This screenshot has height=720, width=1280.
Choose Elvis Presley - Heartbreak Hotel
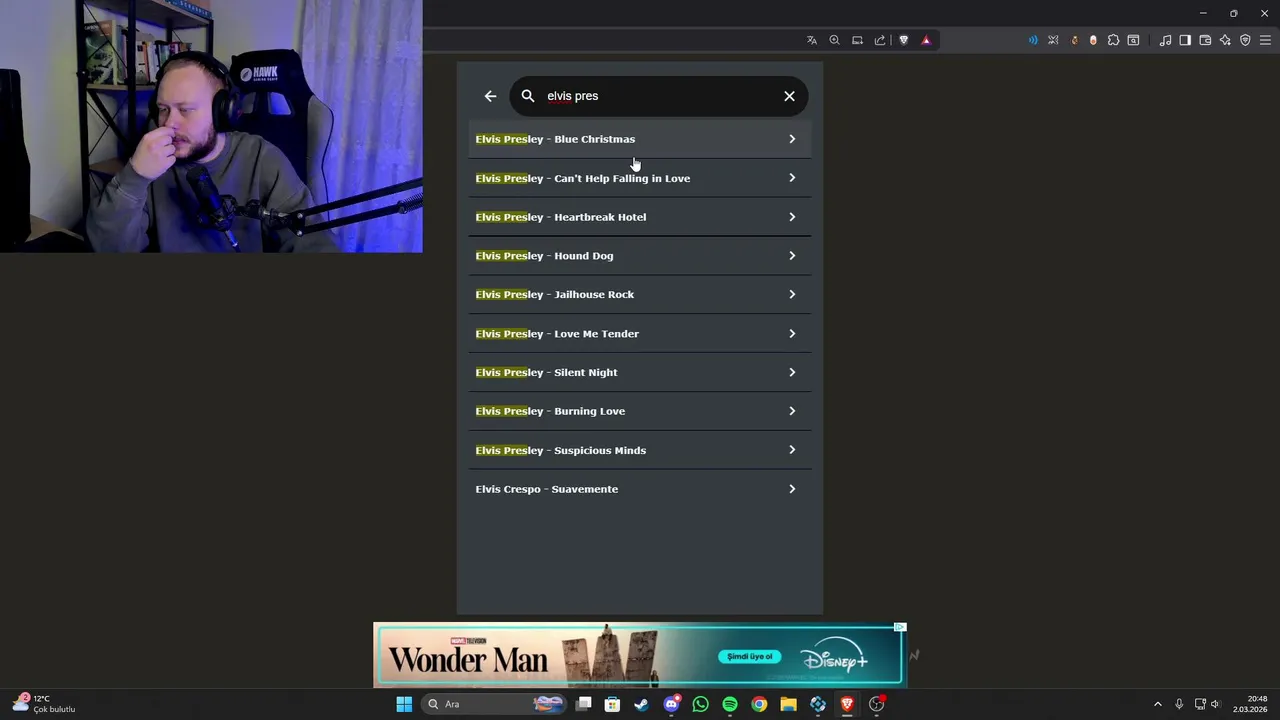pos(640,217)
